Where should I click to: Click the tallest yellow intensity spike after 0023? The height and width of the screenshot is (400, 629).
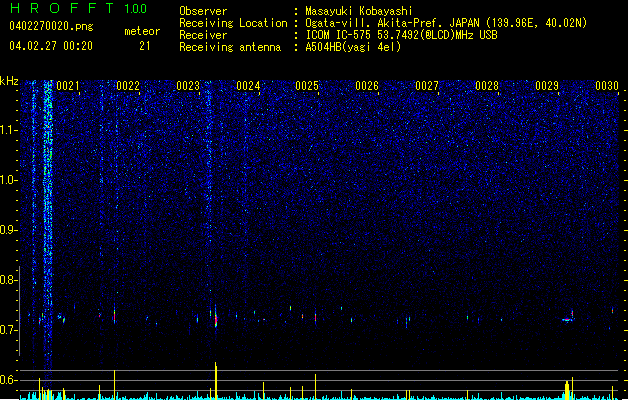click(x=216, y=381)
